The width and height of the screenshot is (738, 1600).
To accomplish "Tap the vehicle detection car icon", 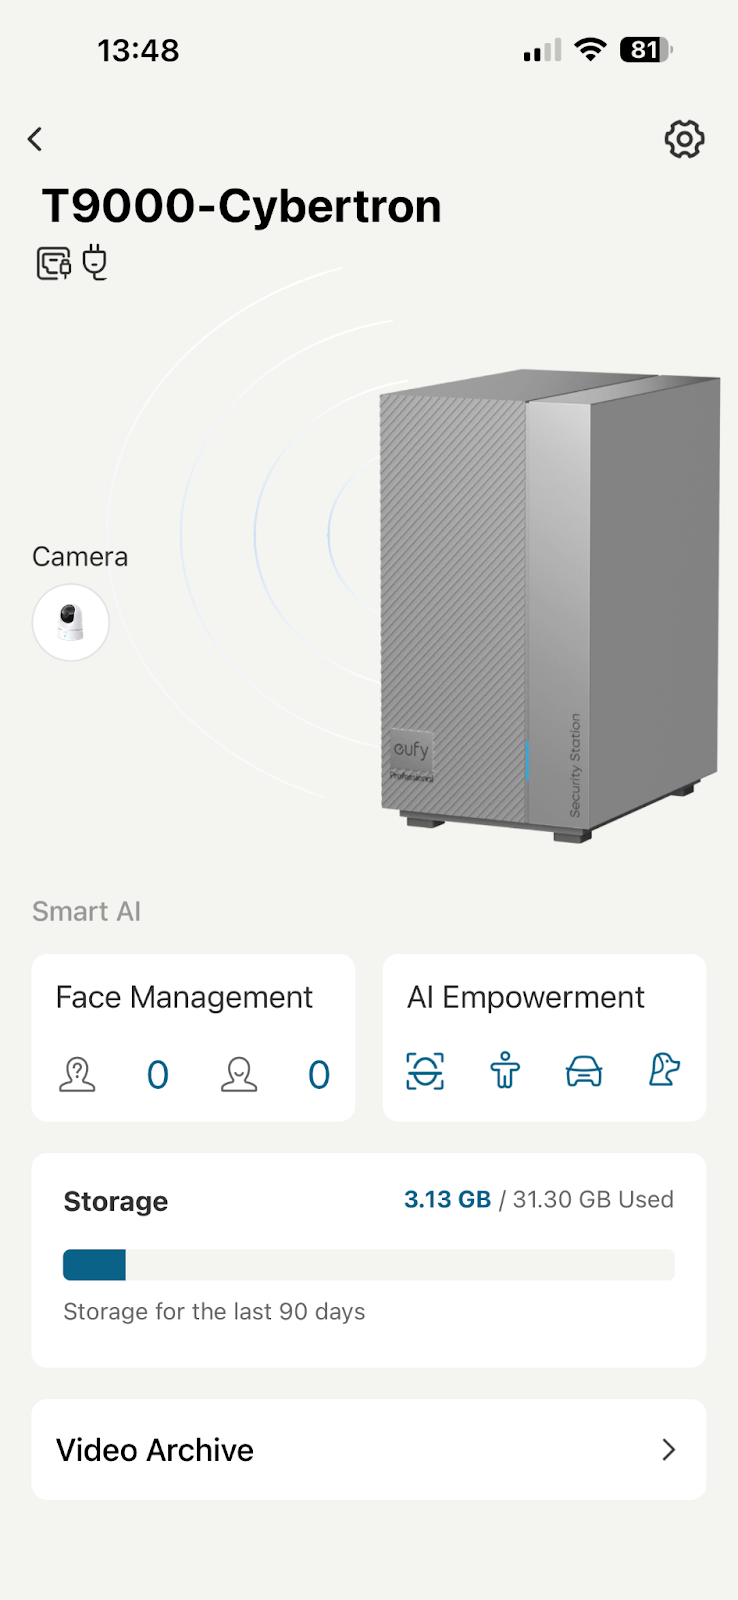I will [x=584, y=1070].
